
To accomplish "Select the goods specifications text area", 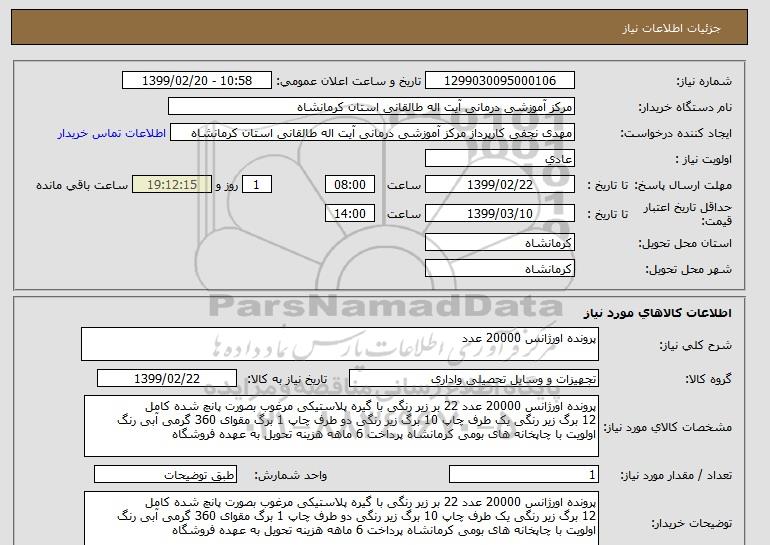I will click(341, 426).
